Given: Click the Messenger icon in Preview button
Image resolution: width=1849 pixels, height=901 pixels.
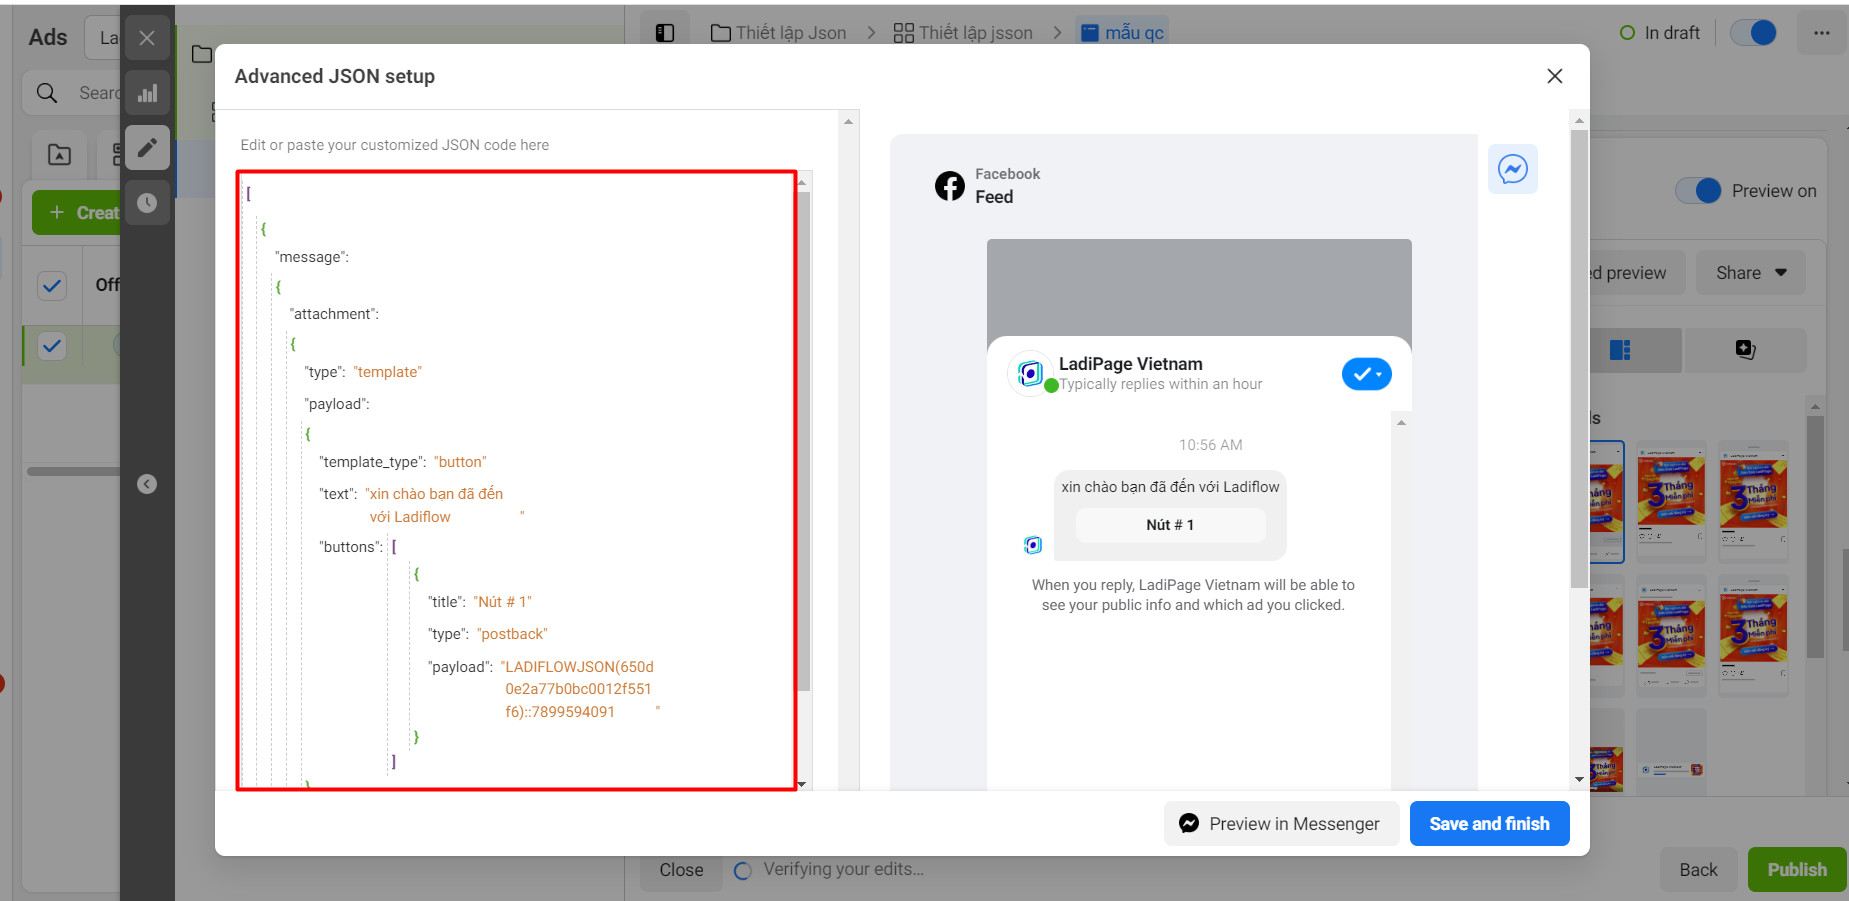Looking at the screenshot, I should (1189, 823).
